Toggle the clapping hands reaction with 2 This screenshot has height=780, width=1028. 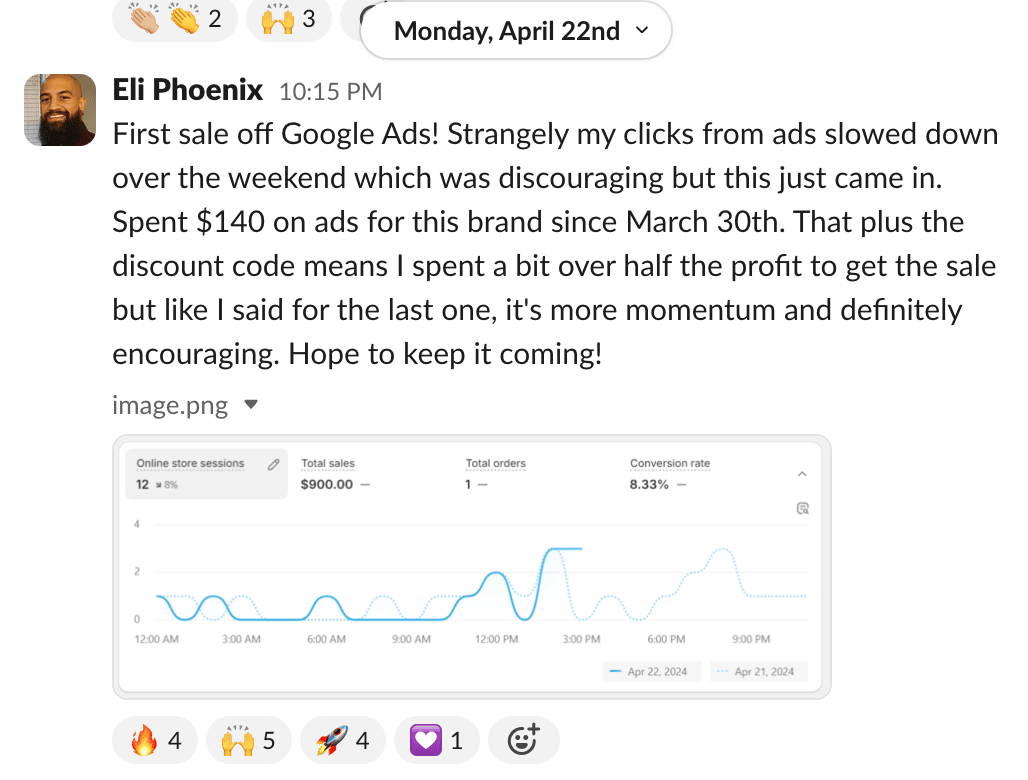pos(175,19)
